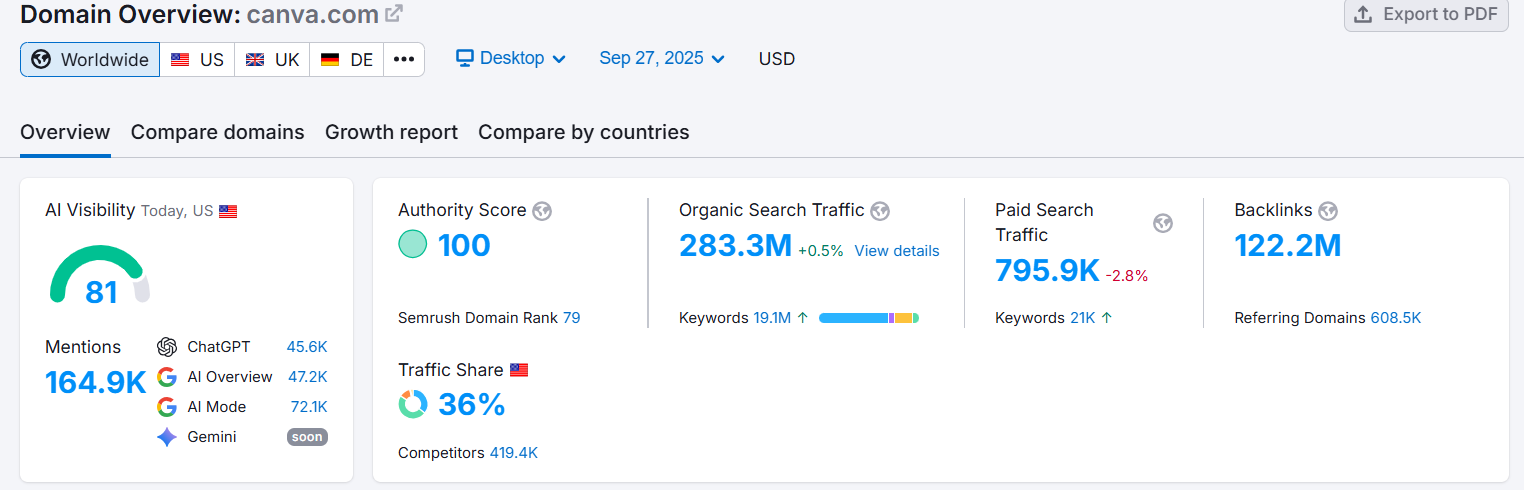Click globe icon beside Organic Search Traffic

click(x=880, y=211)
